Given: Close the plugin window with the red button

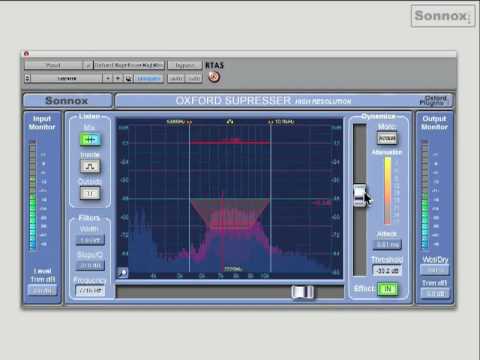Looking at the screenshot, I should [27, 53].
